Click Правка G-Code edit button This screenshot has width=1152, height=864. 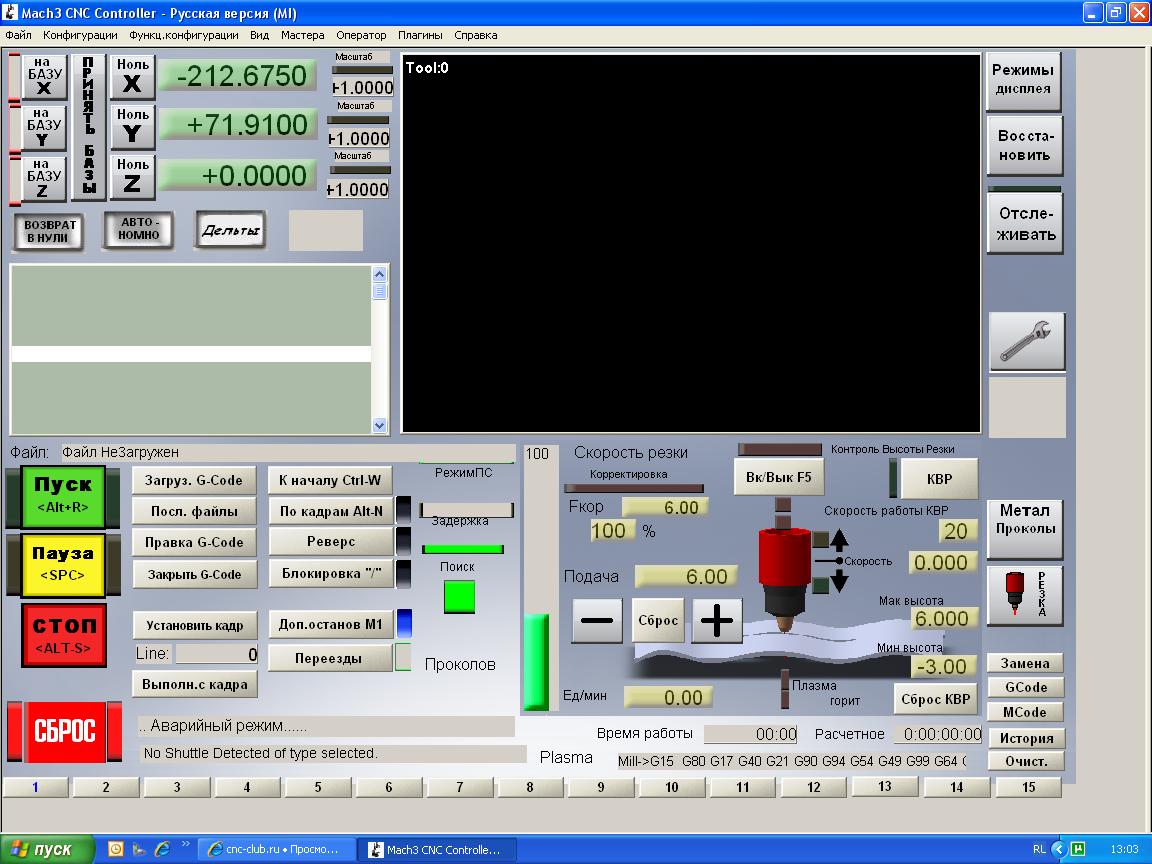click(194, 542)
